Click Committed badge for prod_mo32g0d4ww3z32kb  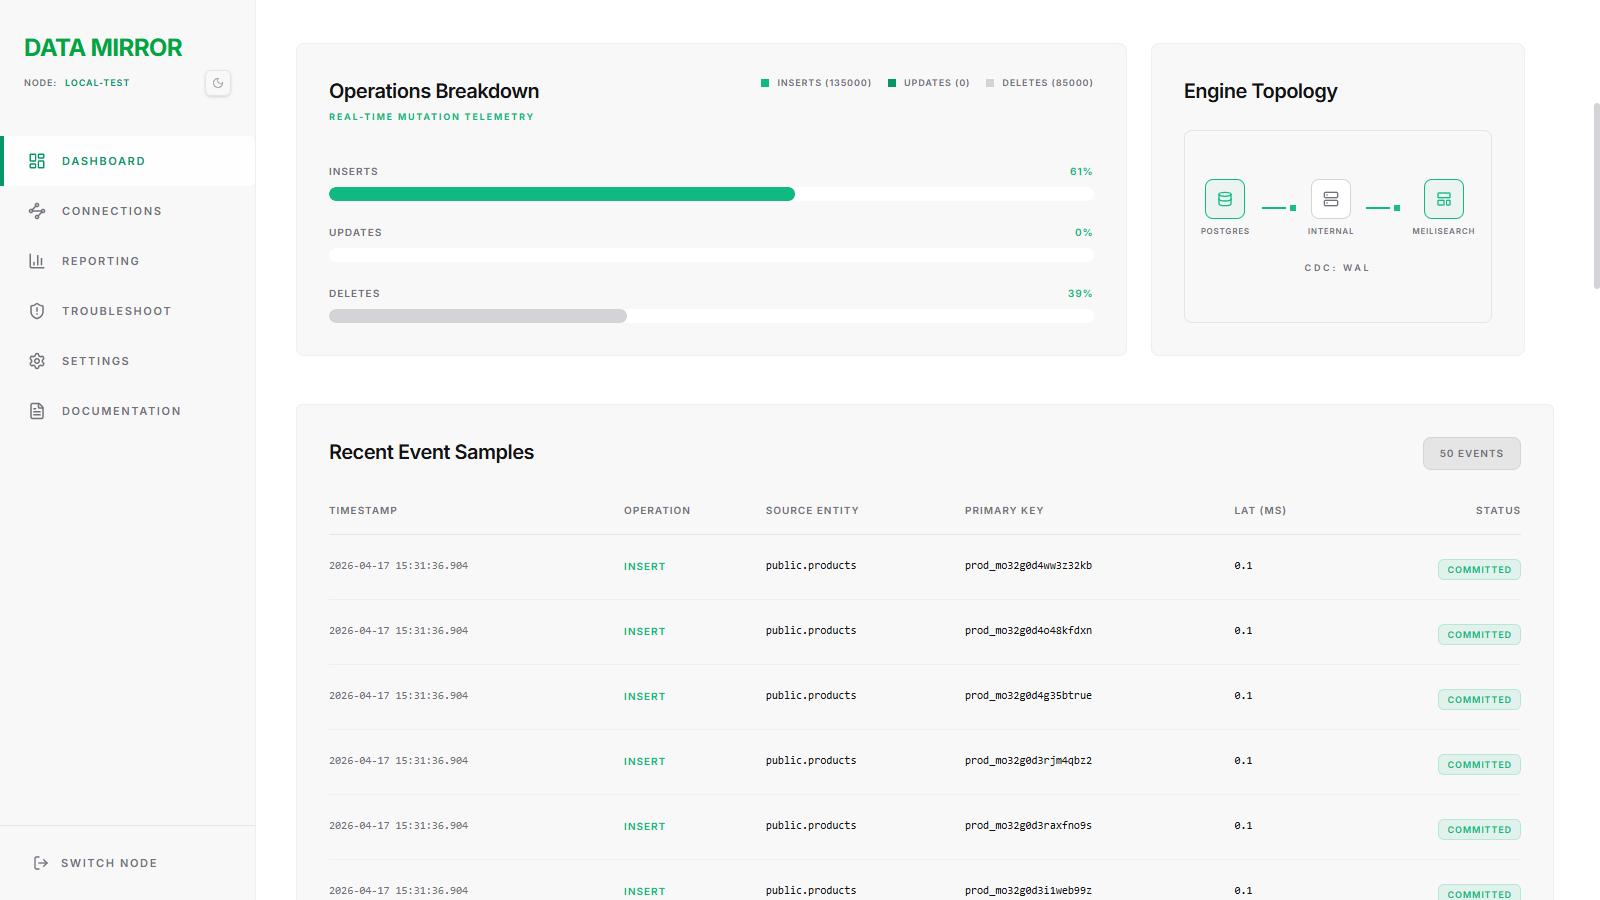click(1479, 570)
